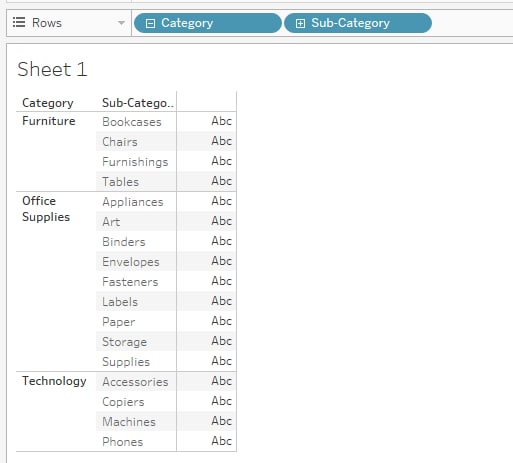Click the Abc mark for Paper
513x463 pixels.
[221, 321]
